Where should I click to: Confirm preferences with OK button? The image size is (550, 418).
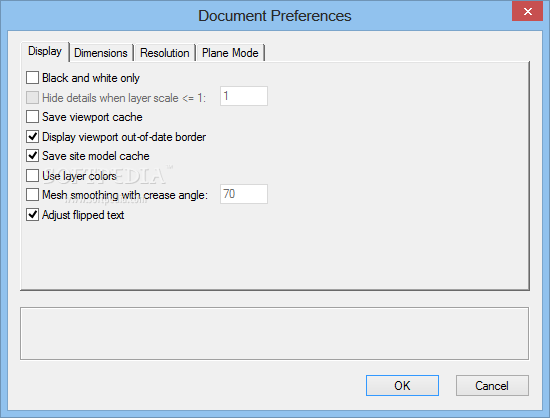click(402, 385)
